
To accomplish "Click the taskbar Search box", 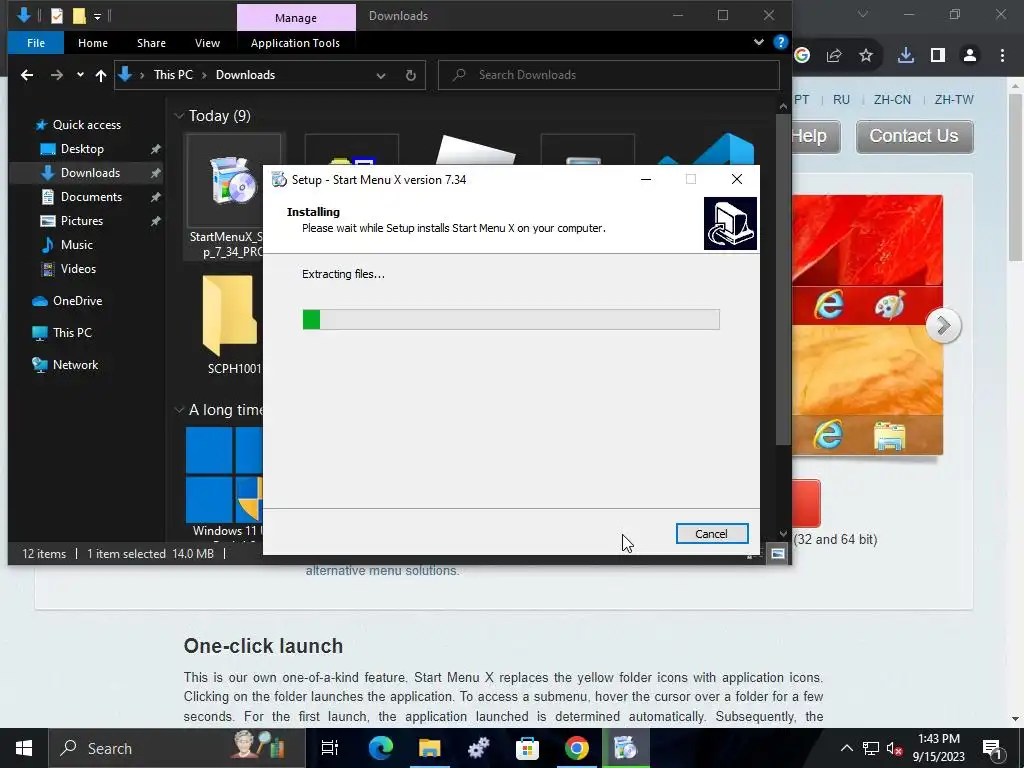I will coord(176,748).
